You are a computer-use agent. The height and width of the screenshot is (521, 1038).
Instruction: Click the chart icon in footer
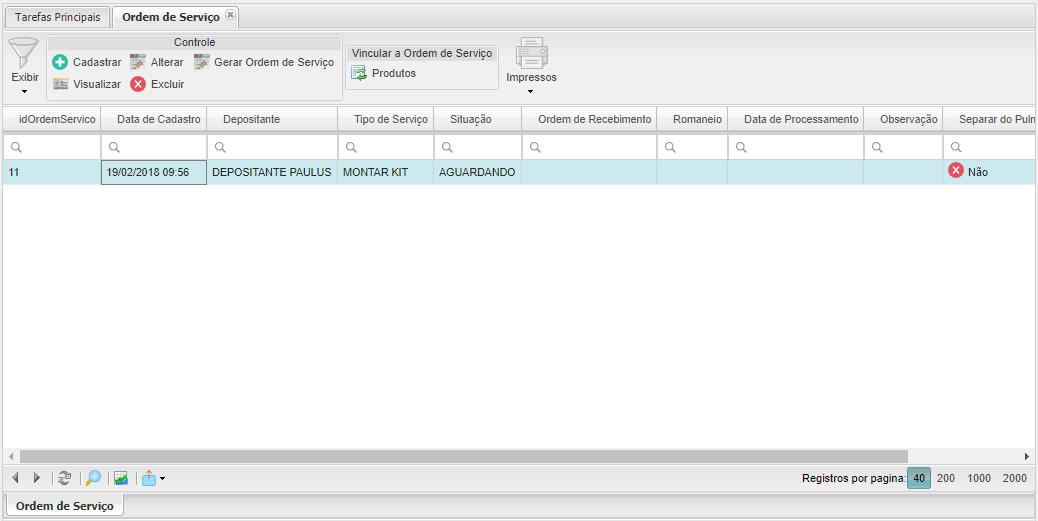point(120,478)
